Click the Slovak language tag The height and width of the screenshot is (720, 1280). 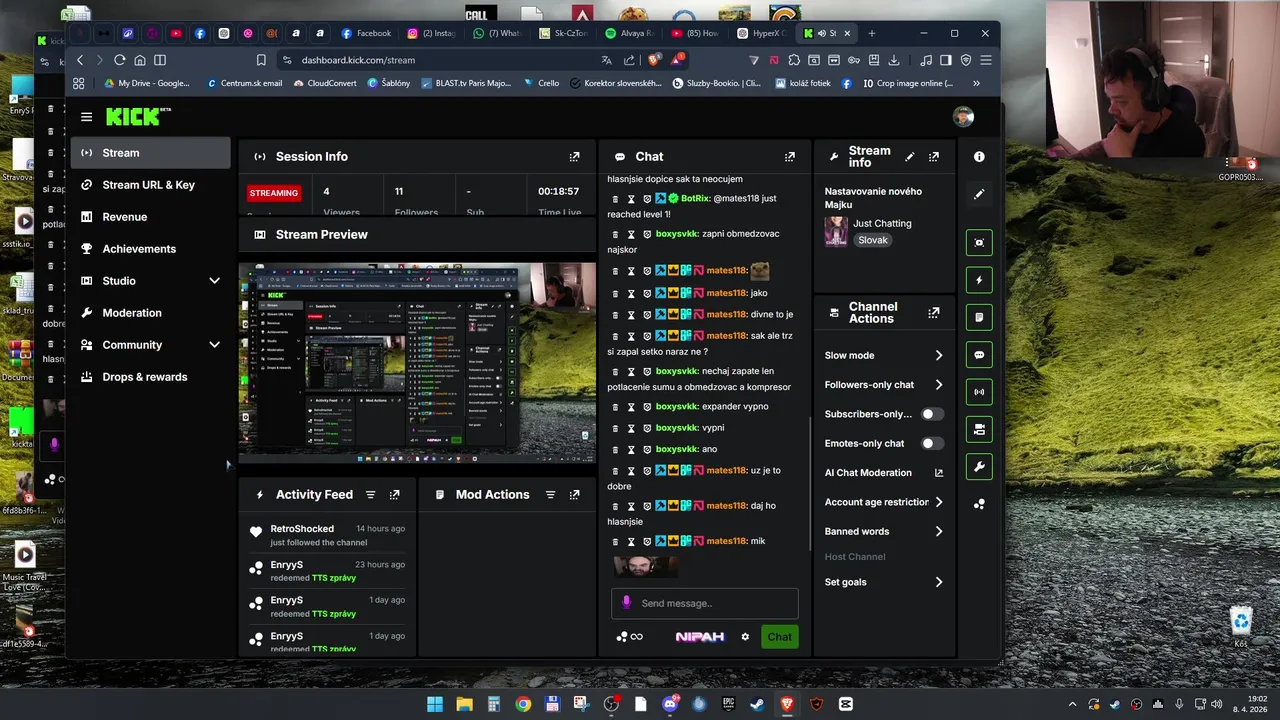pyautogui.click(x=873, y=240)
